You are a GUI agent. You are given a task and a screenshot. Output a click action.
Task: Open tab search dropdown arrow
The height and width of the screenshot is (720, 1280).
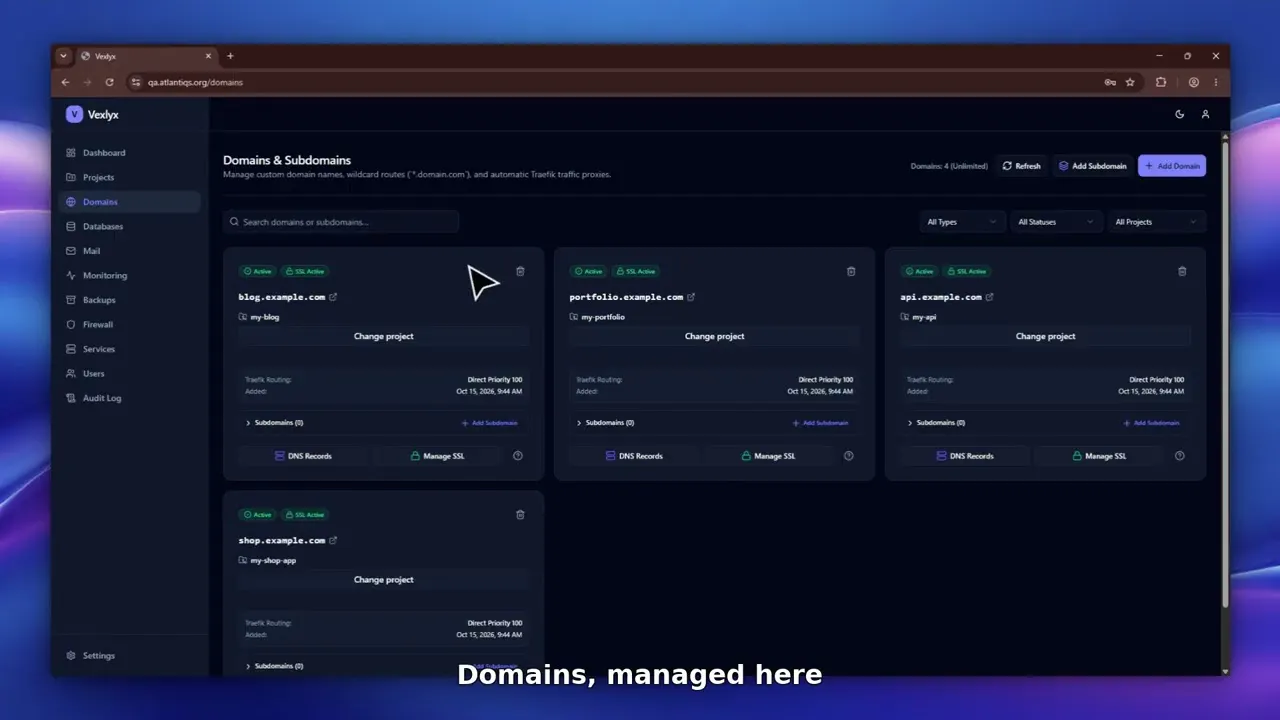coord(64,56)
